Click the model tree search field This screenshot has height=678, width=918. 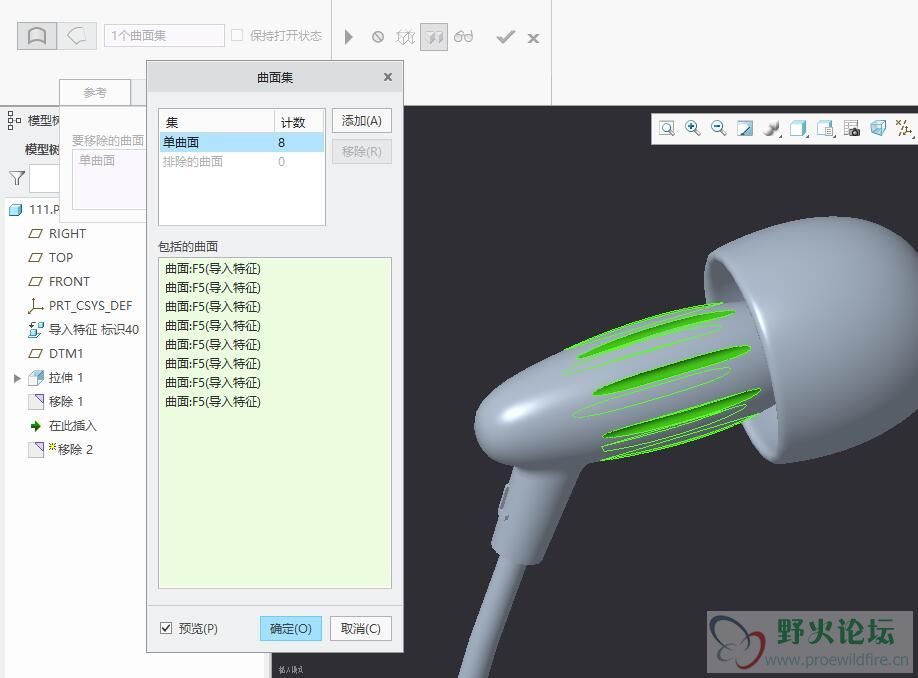[x=44, y=178]
